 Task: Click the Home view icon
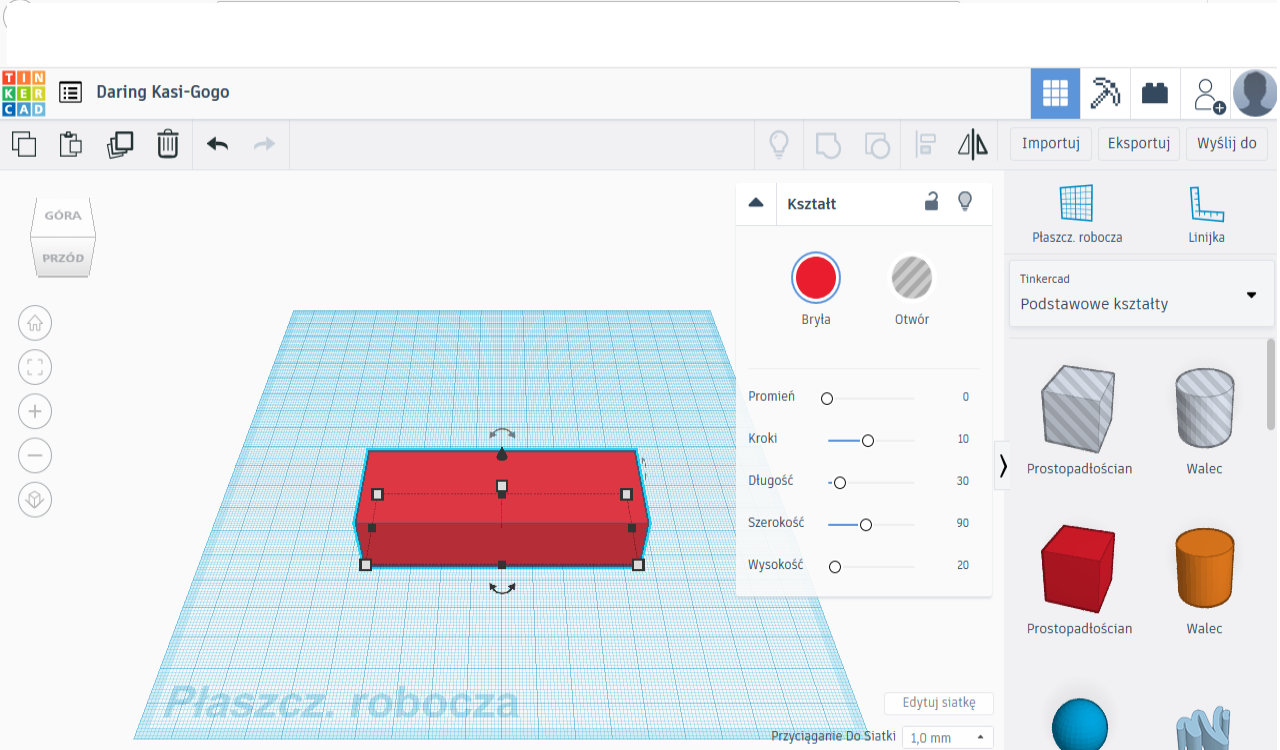35,323
